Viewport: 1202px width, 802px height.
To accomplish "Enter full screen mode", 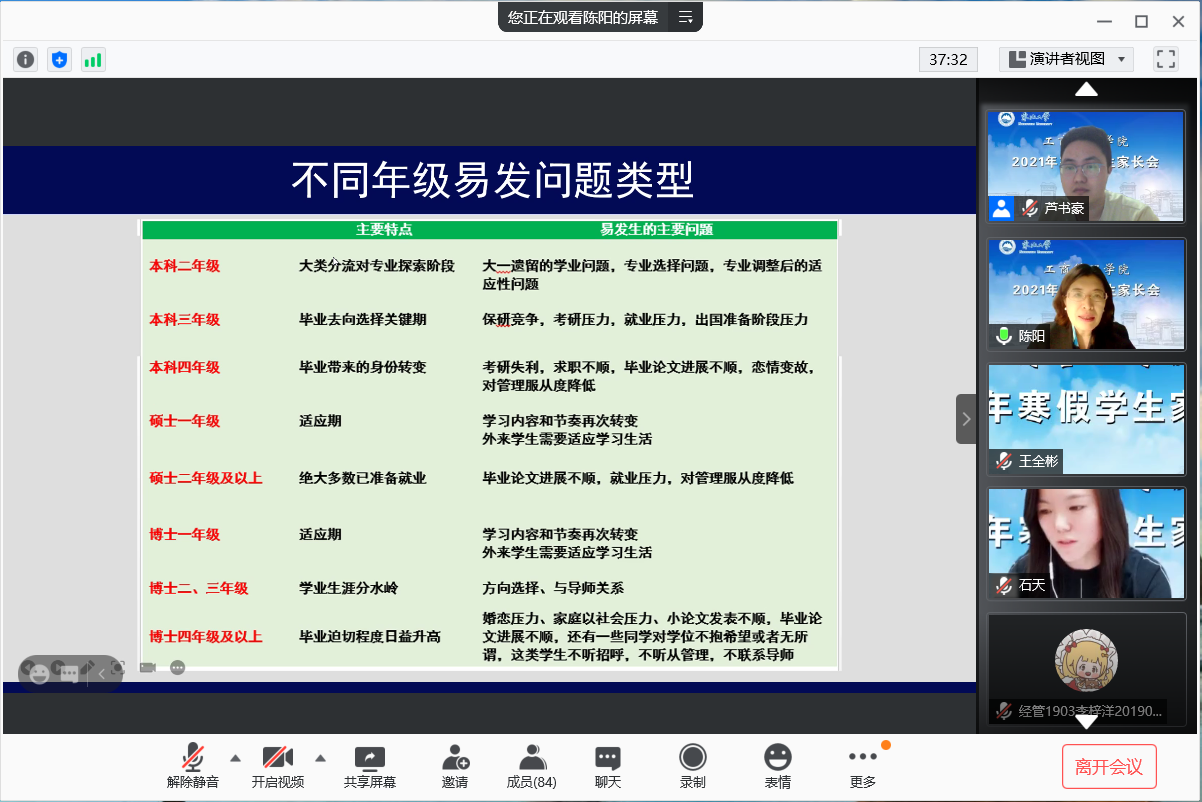I will [x=1165, y=59].
